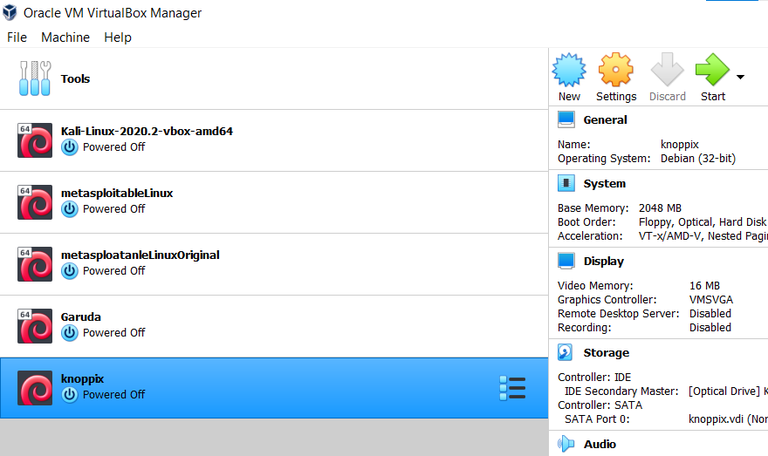Click the power state icon under knoppix
Screen dimensions: 768x456
pyautogui.click(x=70, y=395)
